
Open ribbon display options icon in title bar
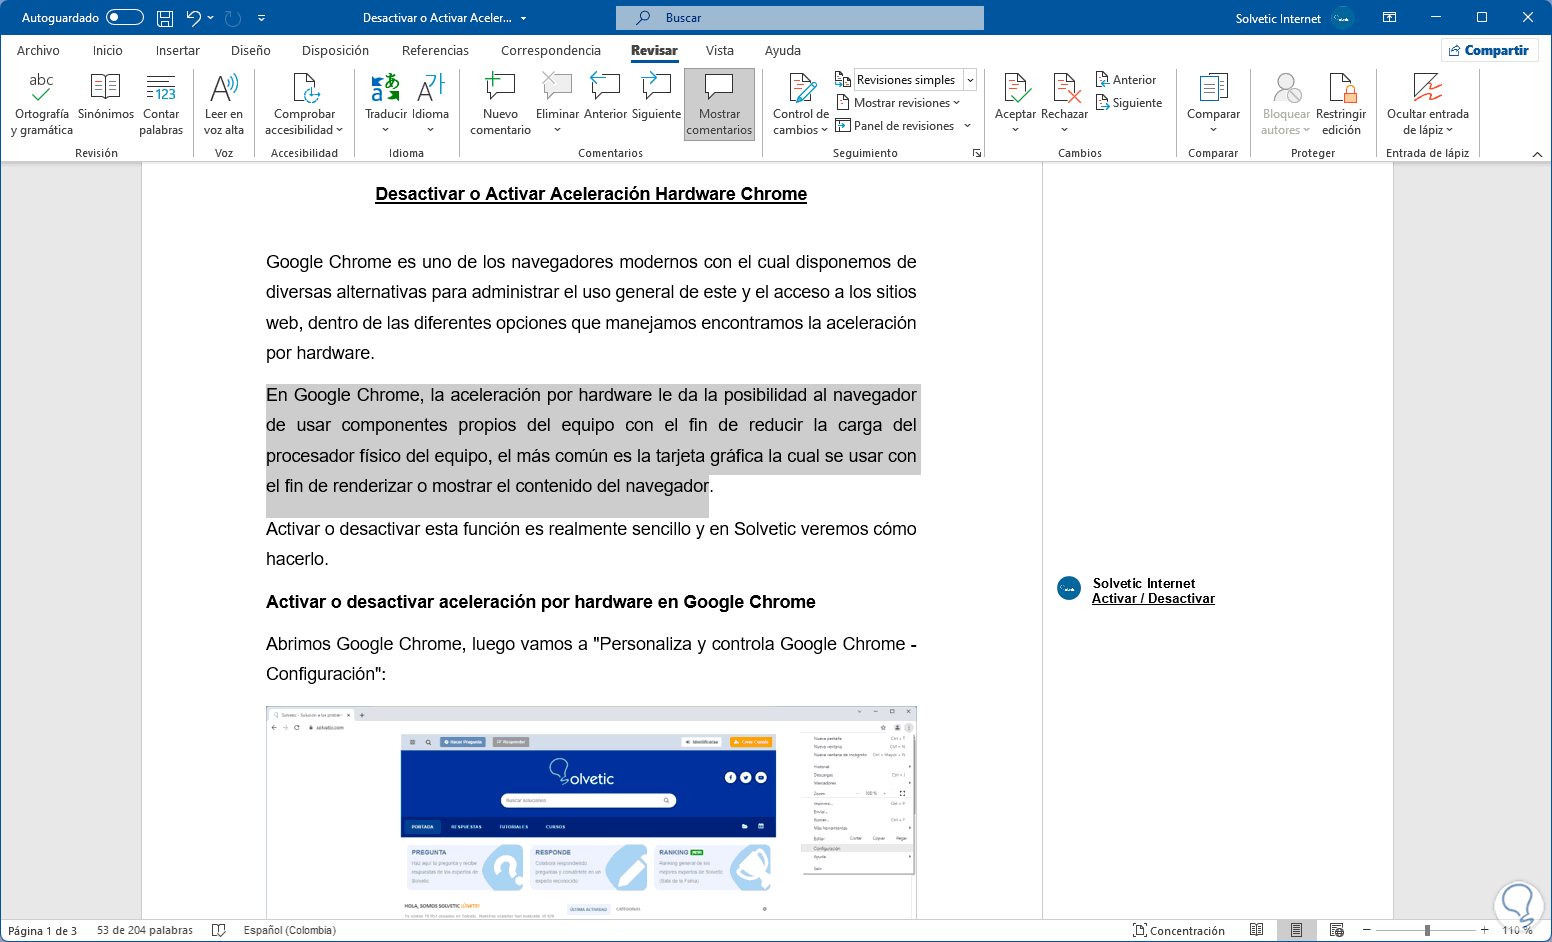[x=1389, y=18]
